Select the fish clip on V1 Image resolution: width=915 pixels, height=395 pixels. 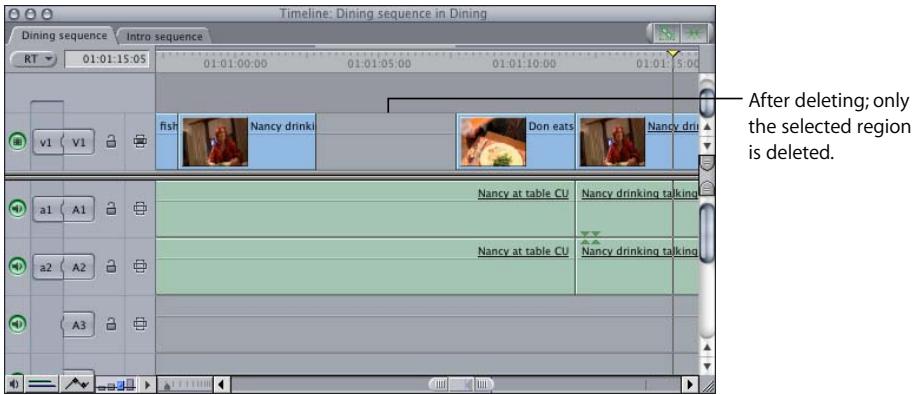click(x=166, y=142)
